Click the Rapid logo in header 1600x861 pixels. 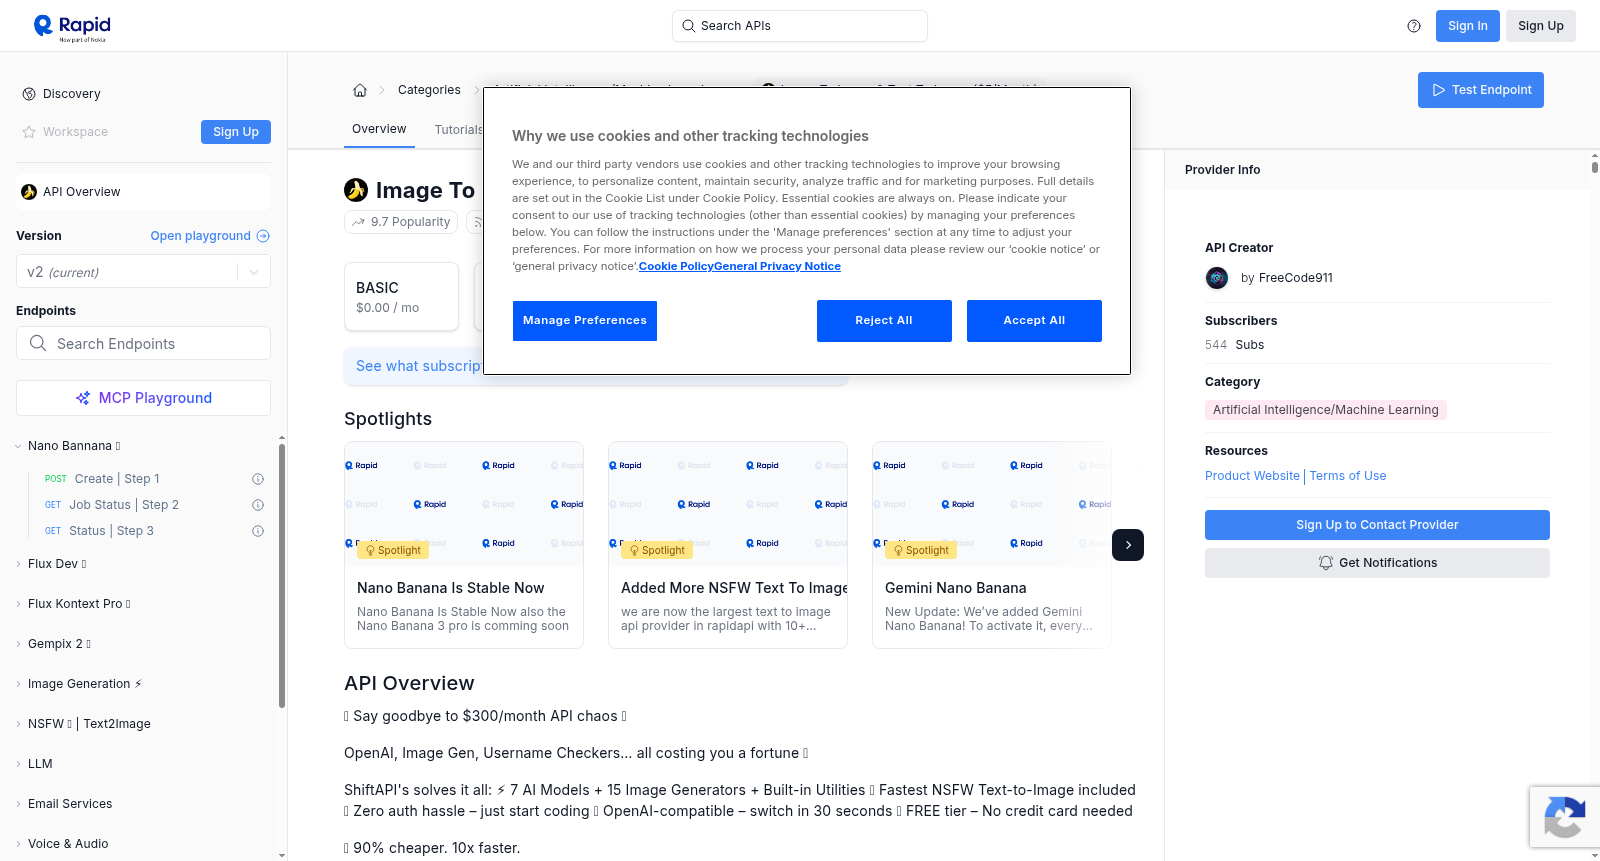72,27
